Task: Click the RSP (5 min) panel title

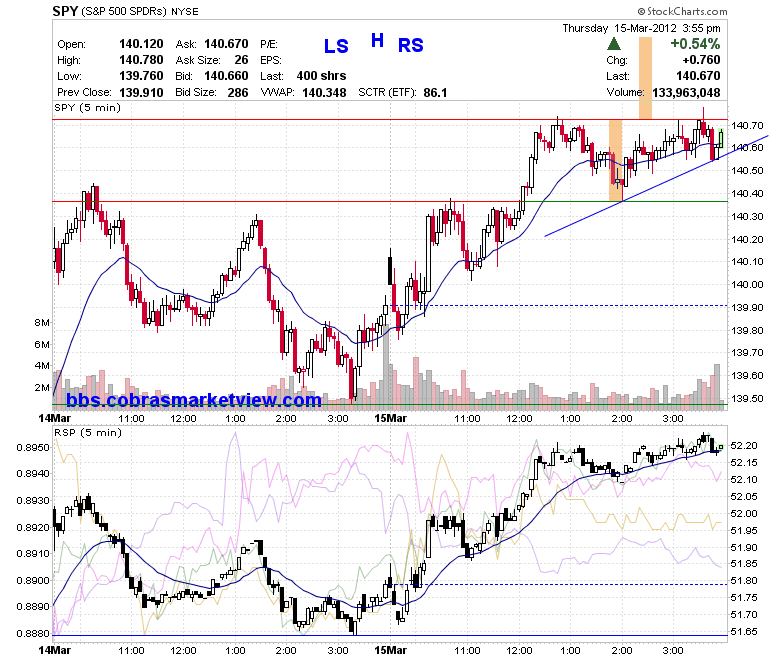Action: point(88,433)
